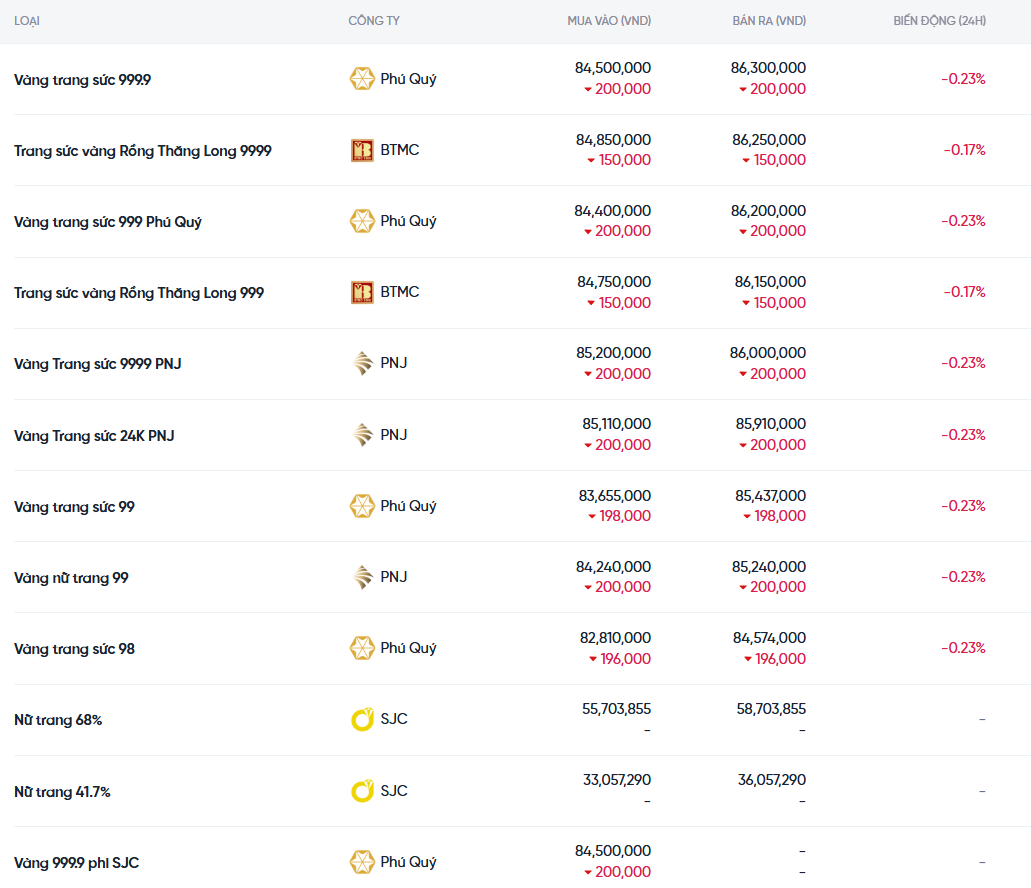Select 'Vàng Trang sức 24K PNJ' label
The width and height of the screenshot is (1031, 888).
point(94,436)
